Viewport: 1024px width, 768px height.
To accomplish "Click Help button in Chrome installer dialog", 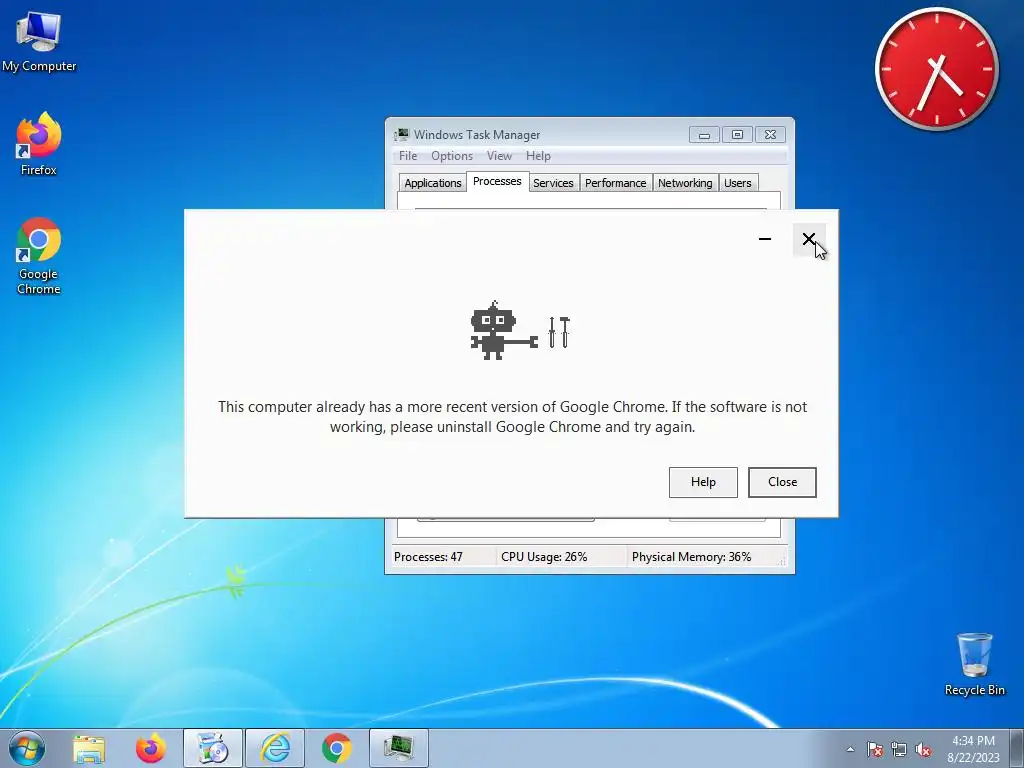I will coord(703,482).
